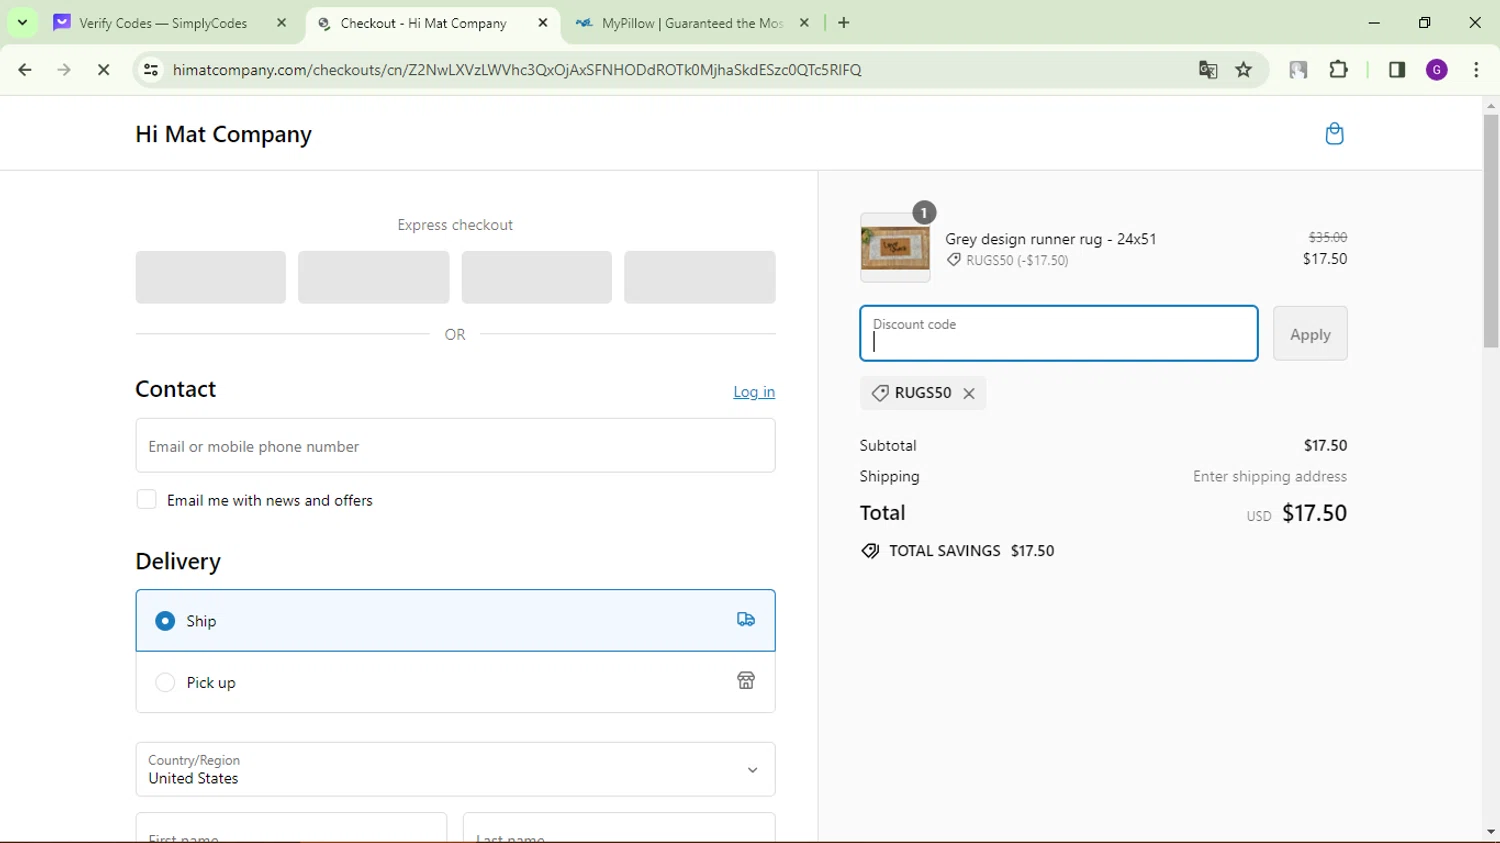This screenshot has width=1500, height=843.
Task: Bookmark this page with the star icon
Action: 1244,70
